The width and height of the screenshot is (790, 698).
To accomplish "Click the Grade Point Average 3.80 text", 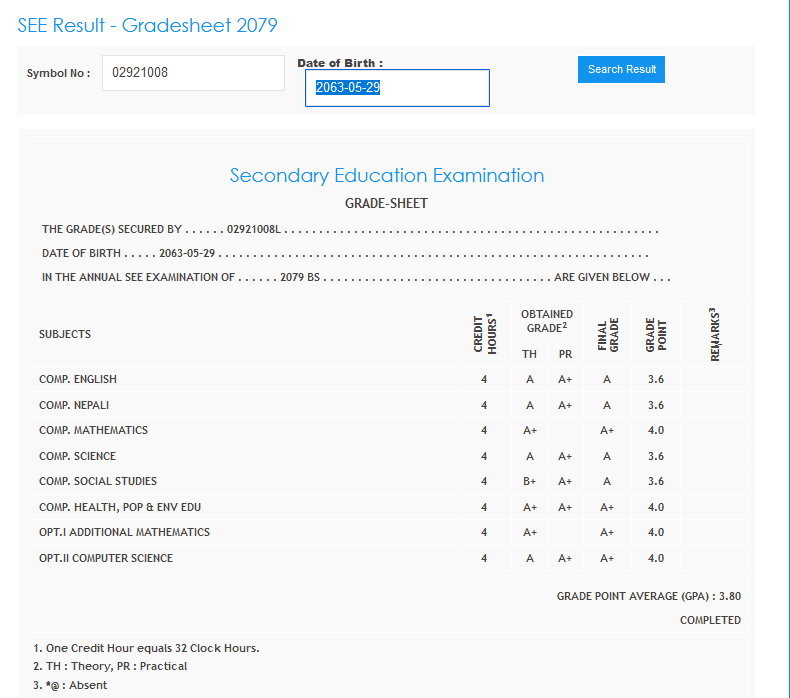I will tap(648, 596).
